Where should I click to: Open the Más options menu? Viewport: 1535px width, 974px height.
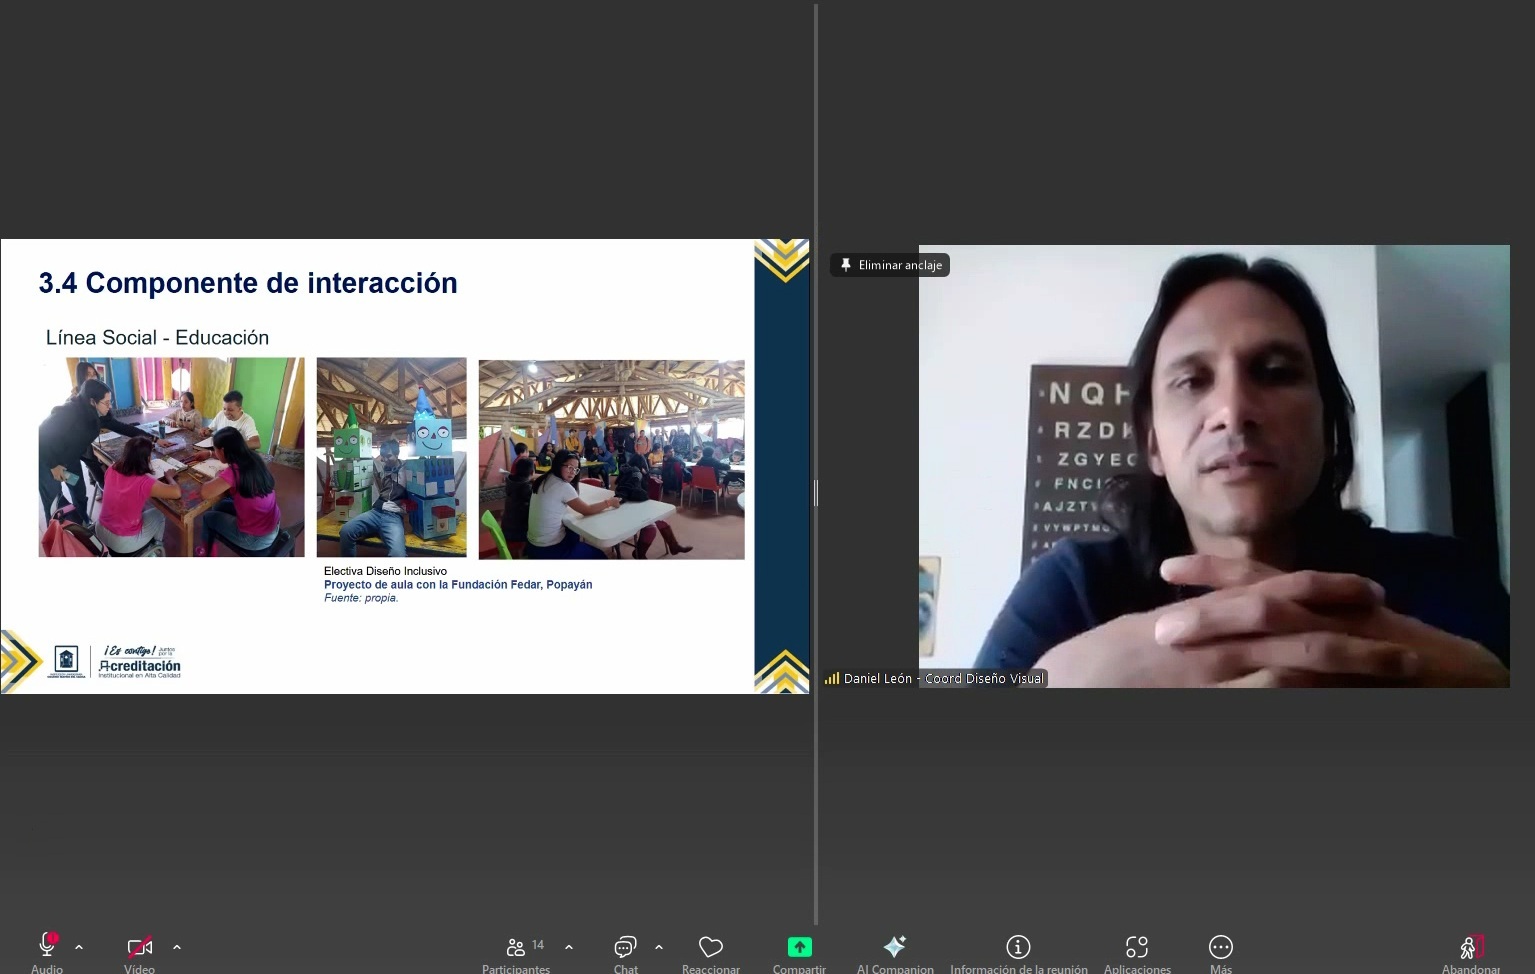[1221, 952]
